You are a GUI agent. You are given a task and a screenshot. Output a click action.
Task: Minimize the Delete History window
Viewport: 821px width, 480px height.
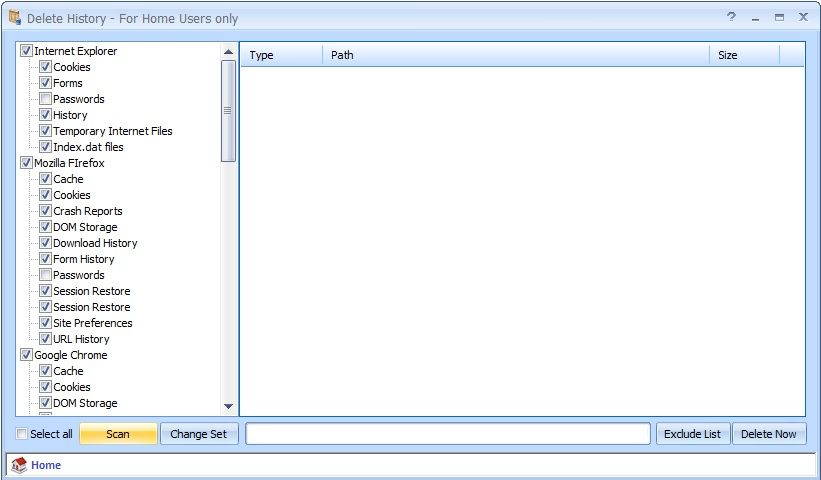[755, 18]
